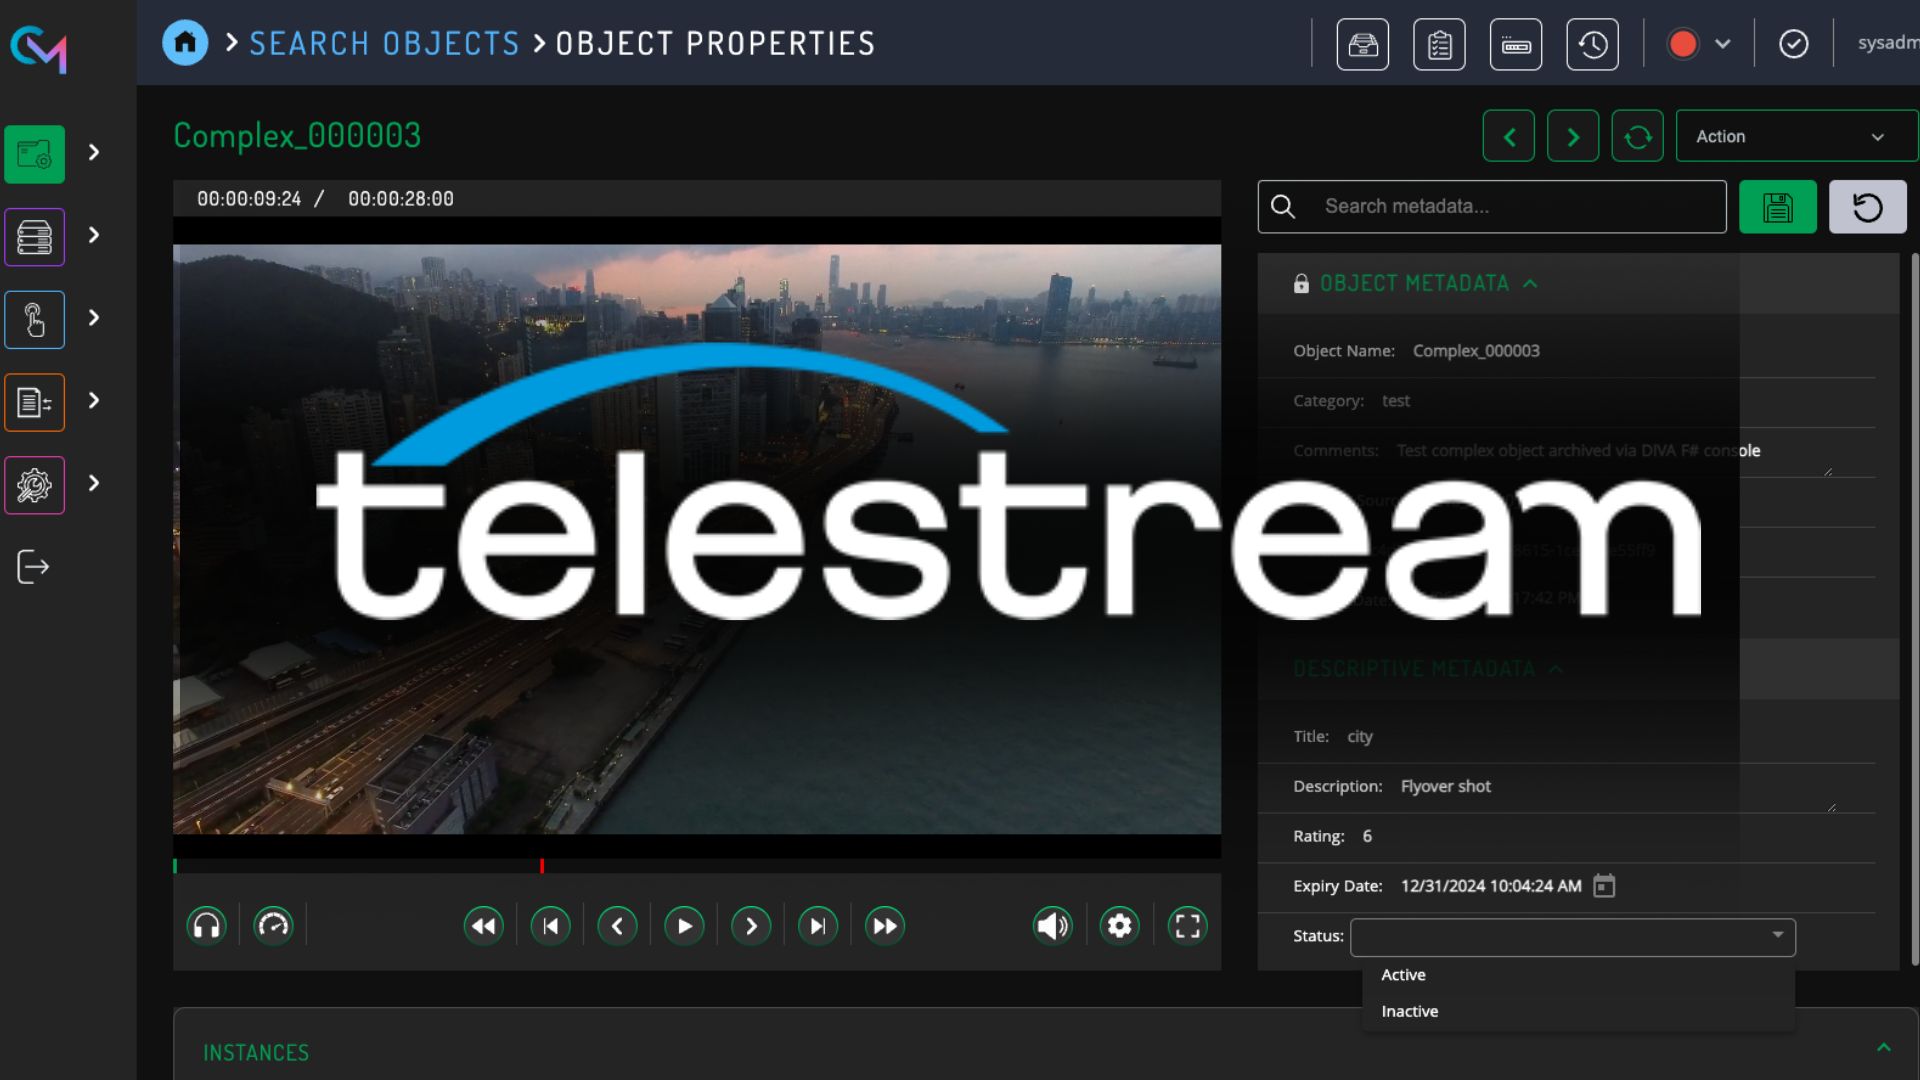This screenshot has width=1920, height=1080.
Task: Open SEARCH OBJECTS from the breadcrumb
Action: click(385, 43)
